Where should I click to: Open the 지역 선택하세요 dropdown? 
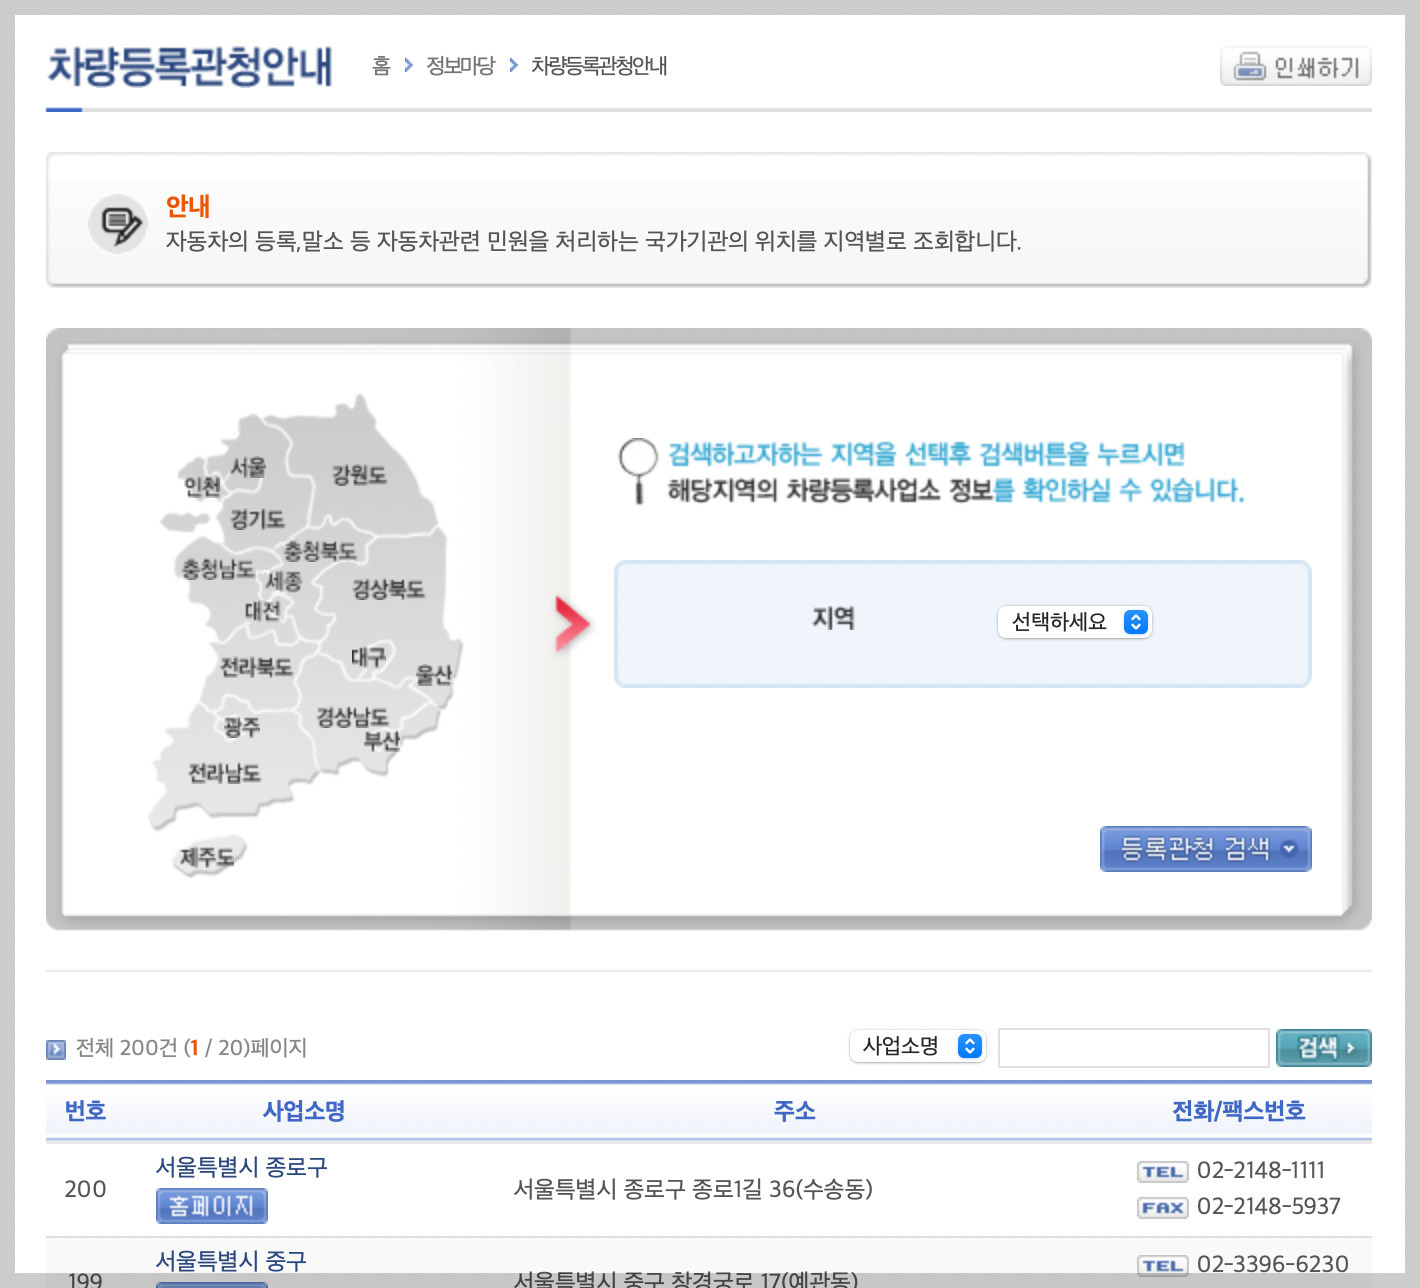coord(1075,622)
